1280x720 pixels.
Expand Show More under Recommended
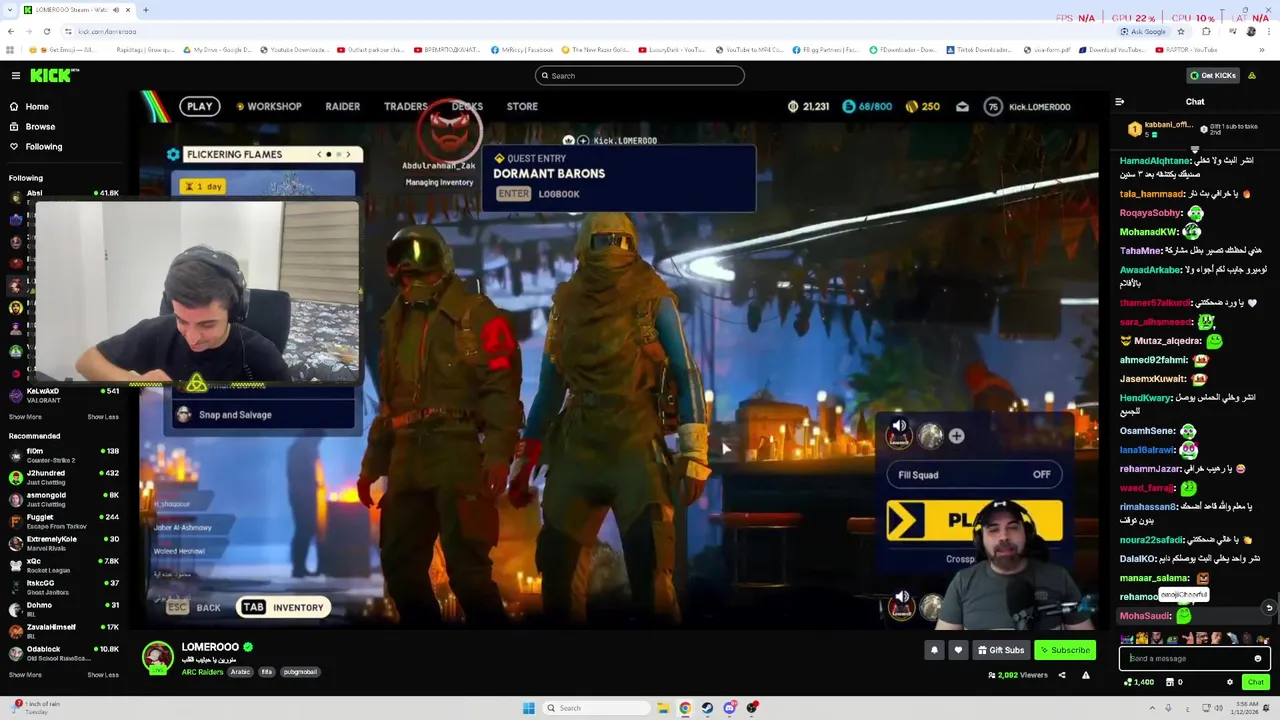(x=25, y=675)
